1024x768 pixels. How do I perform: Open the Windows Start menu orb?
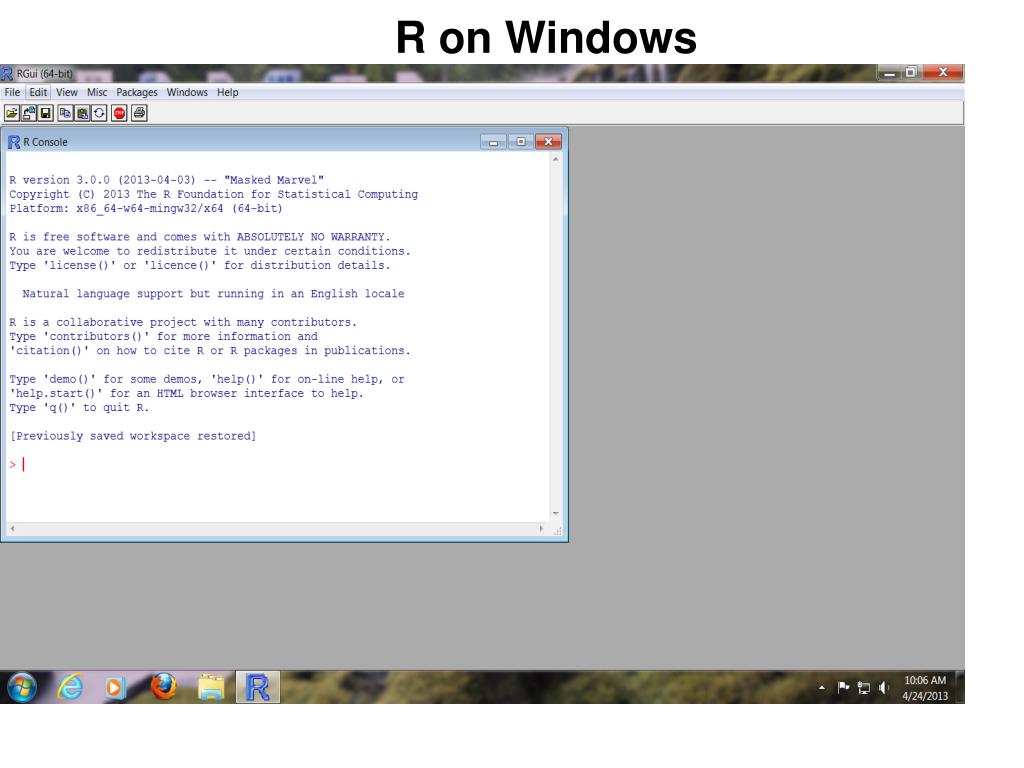[22, 688]
